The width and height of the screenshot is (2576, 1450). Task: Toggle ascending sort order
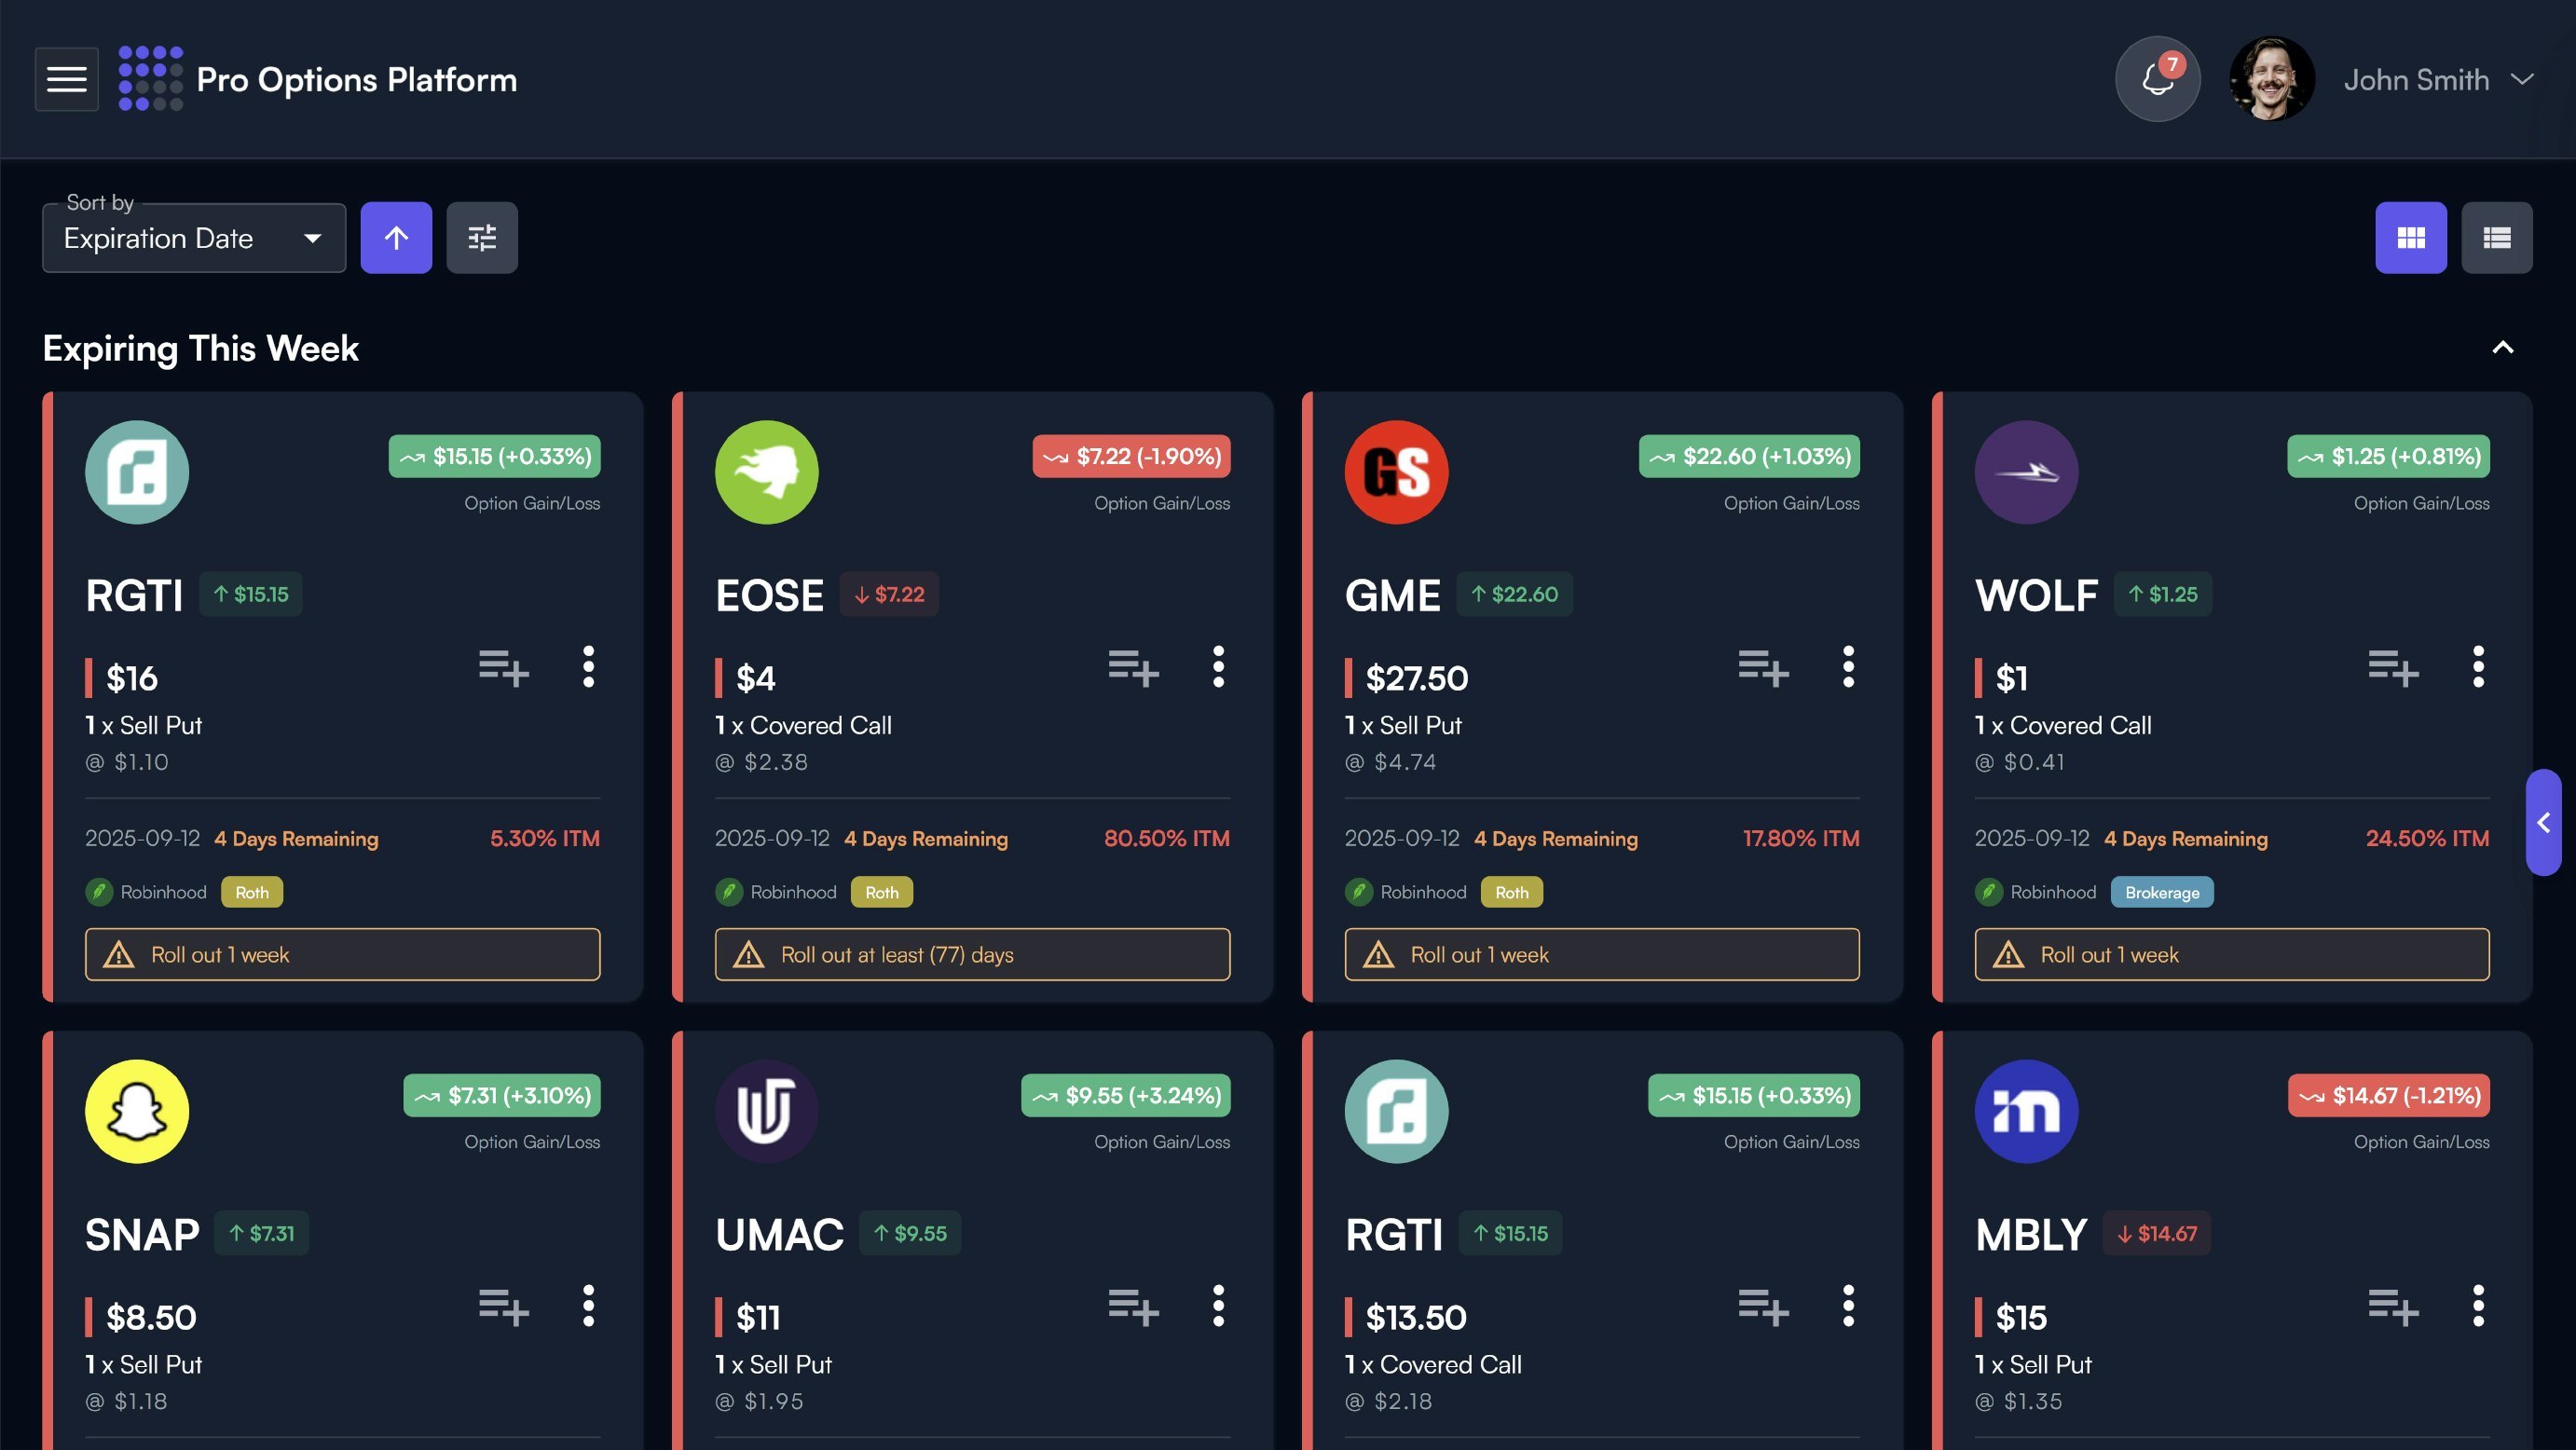pos(395,237)
